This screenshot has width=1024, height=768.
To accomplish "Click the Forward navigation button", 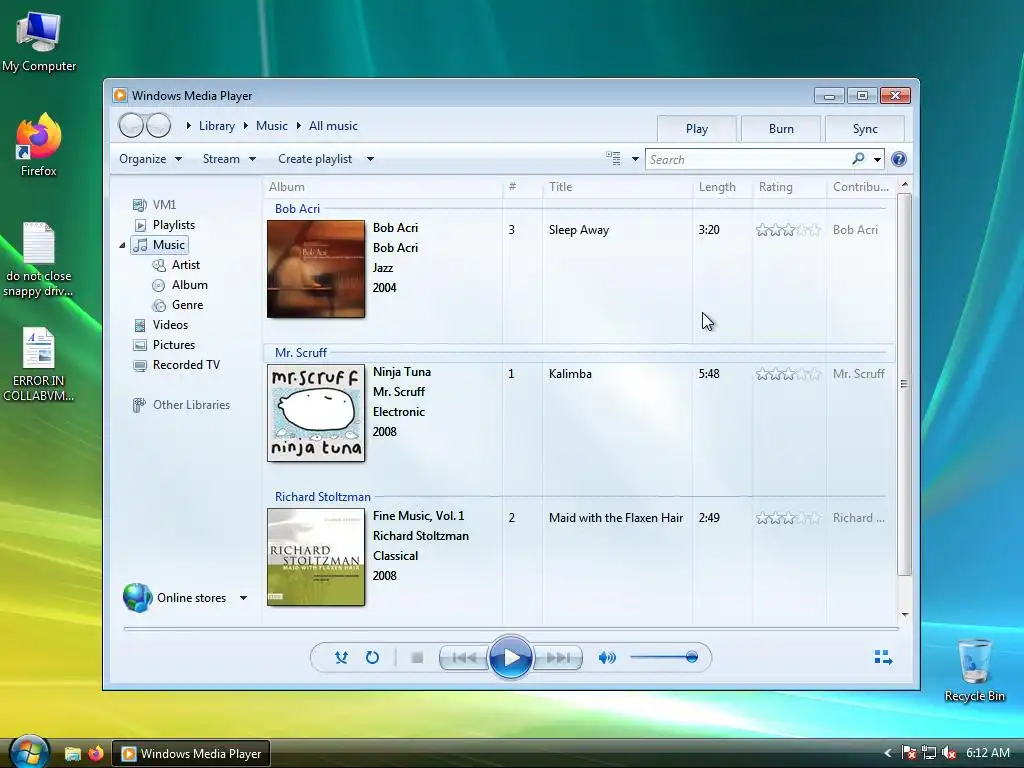I will coord(158,125).
